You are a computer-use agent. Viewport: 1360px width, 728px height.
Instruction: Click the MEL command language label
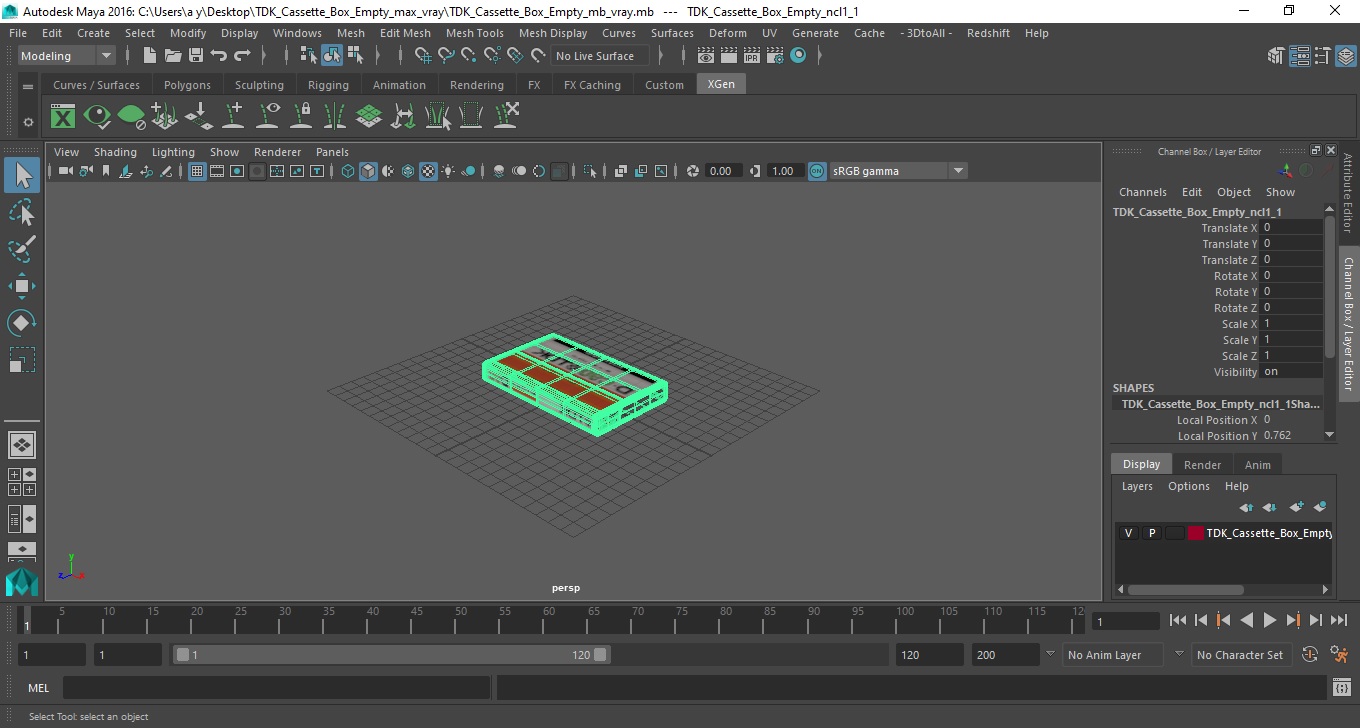tap(38, 688)
